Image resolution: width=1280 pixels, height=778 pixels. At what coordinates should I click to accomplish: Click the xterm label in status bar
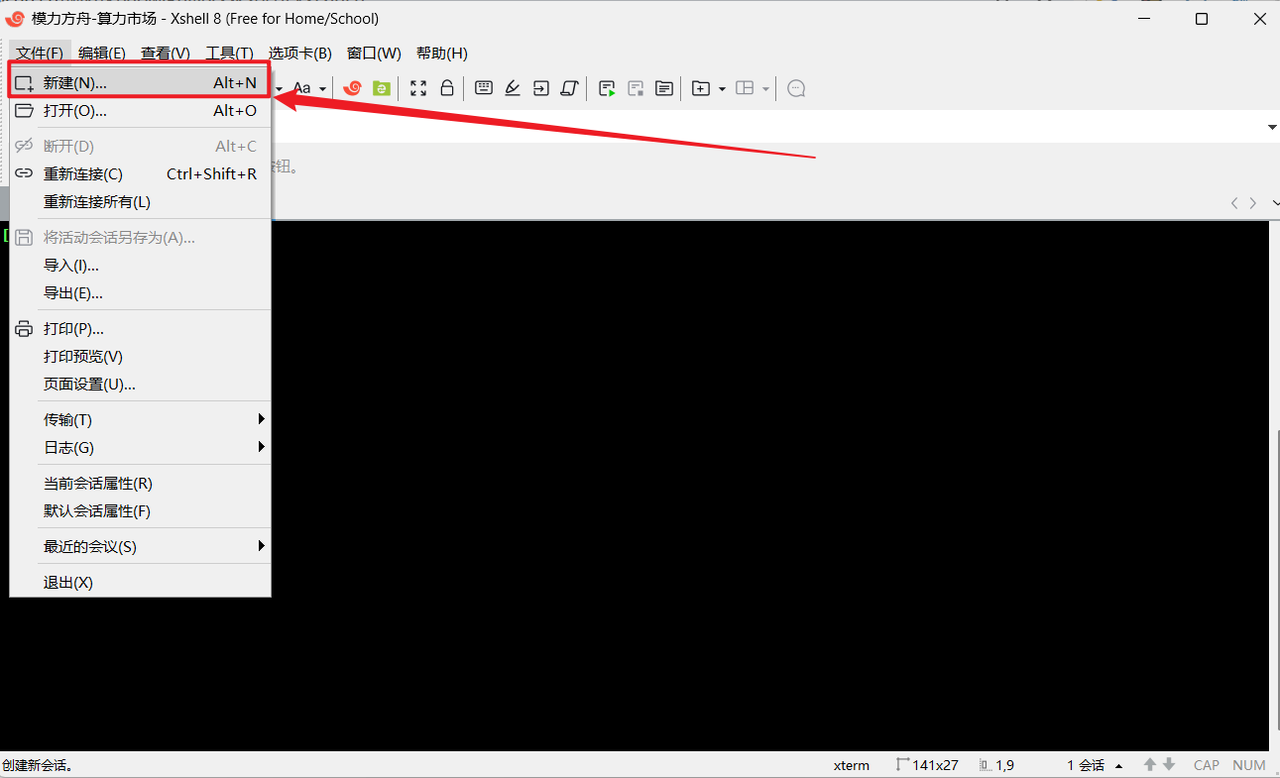coord(851,765)
